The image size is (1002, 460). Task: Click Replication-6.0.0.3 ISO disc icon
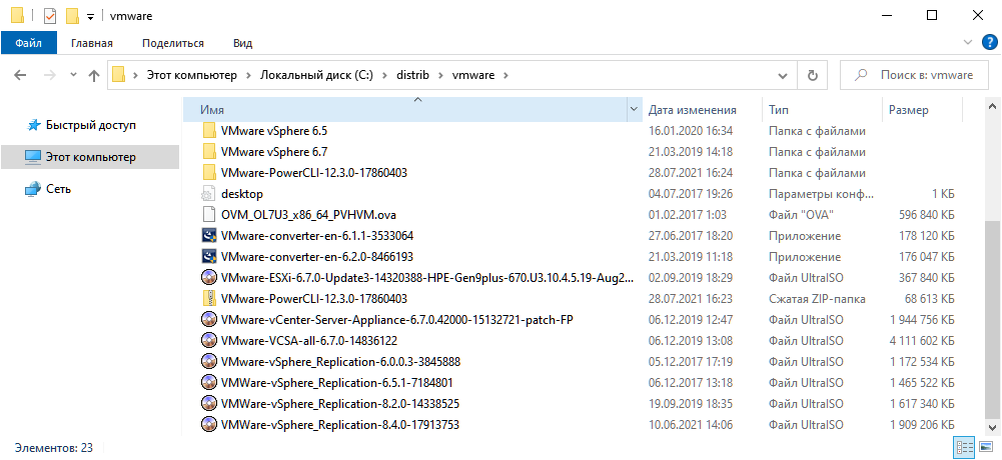(x=209, y=362)
